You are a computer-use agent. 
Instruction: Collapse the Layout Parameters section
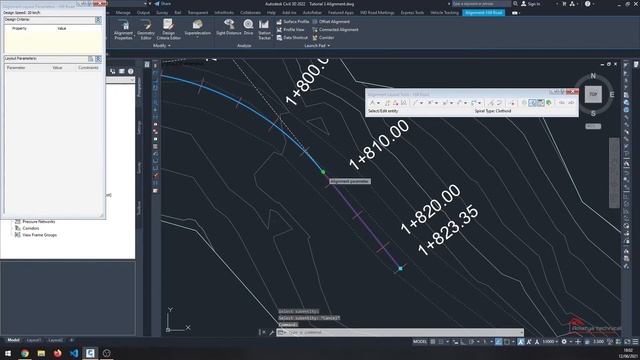tap(98, 59)
